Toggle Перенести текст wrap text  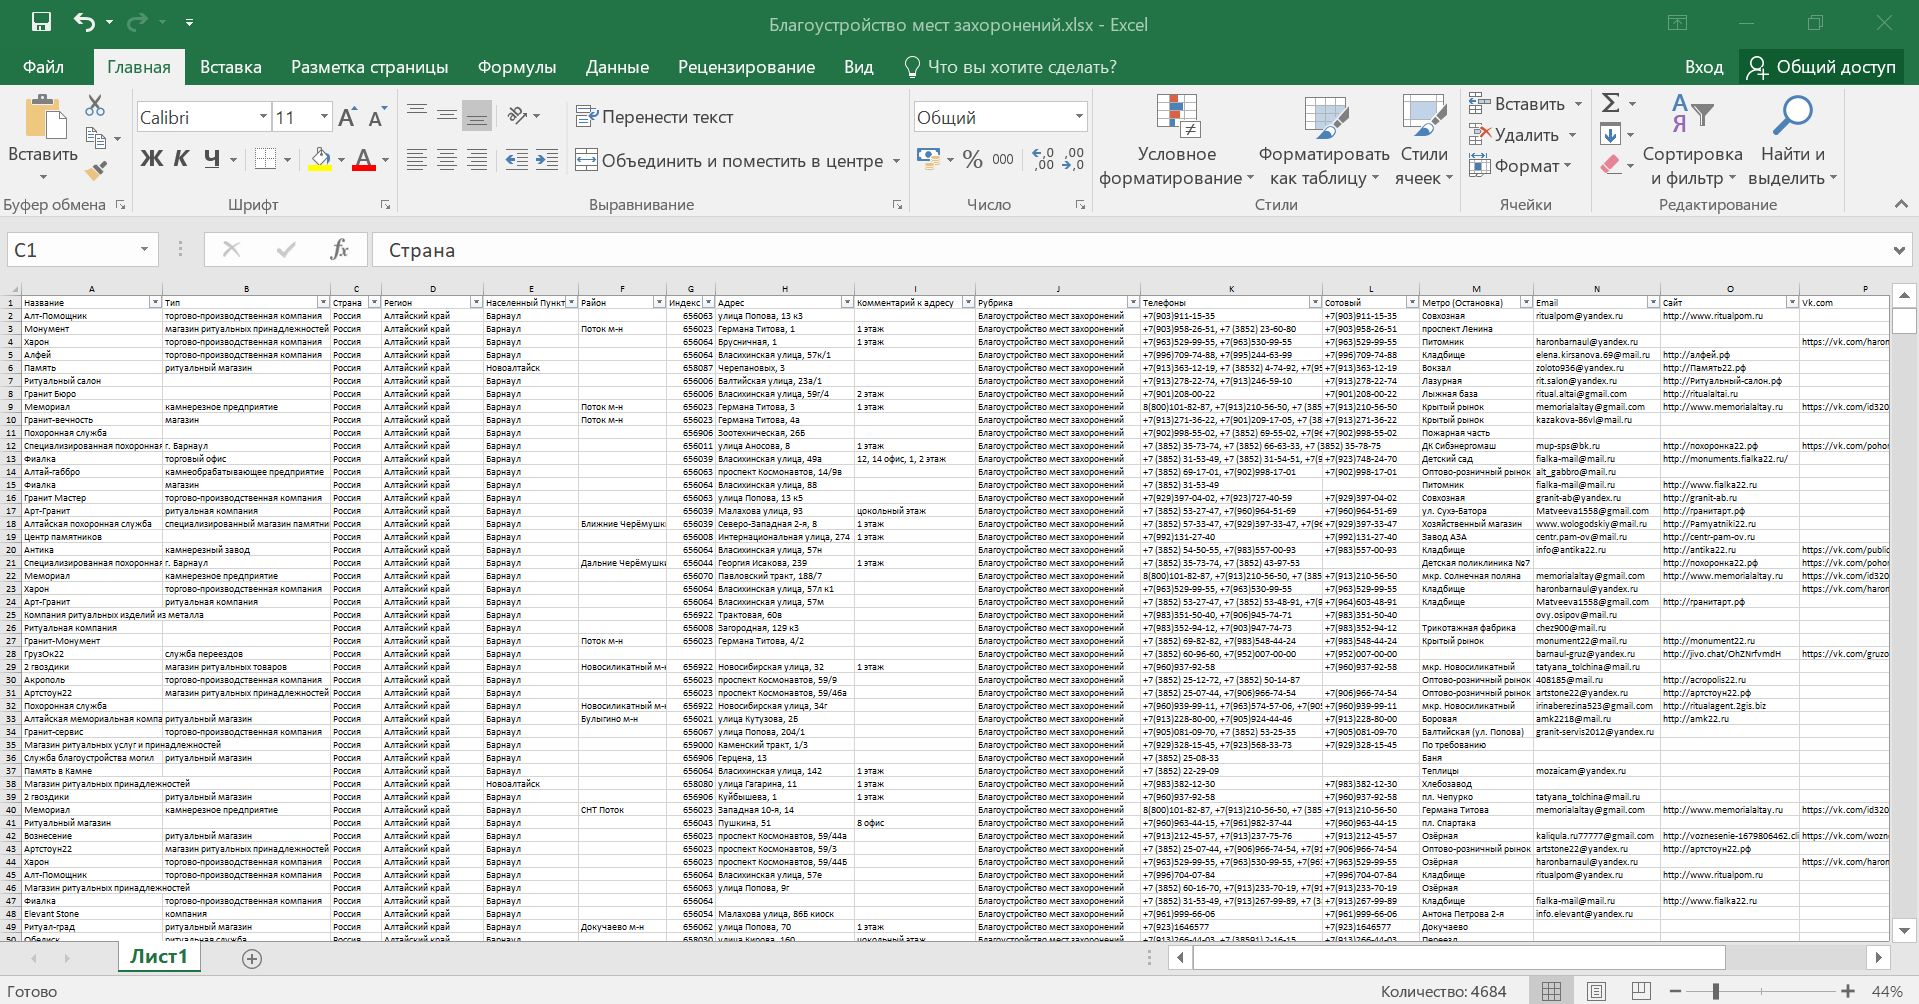[x=655, y=117]
